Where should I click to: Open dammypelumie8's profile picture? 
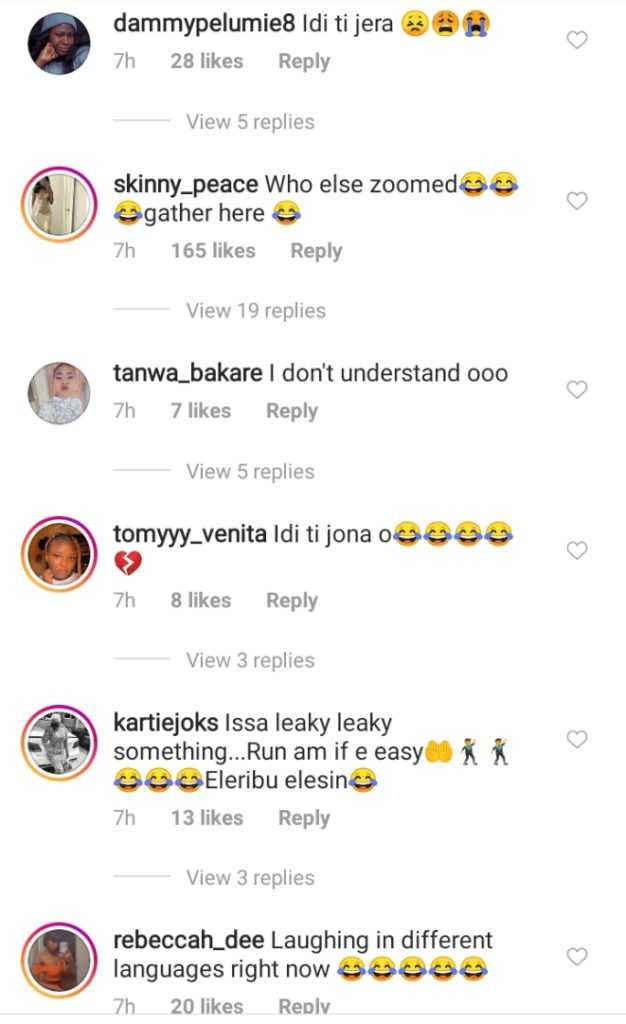[x=59, y=44]
